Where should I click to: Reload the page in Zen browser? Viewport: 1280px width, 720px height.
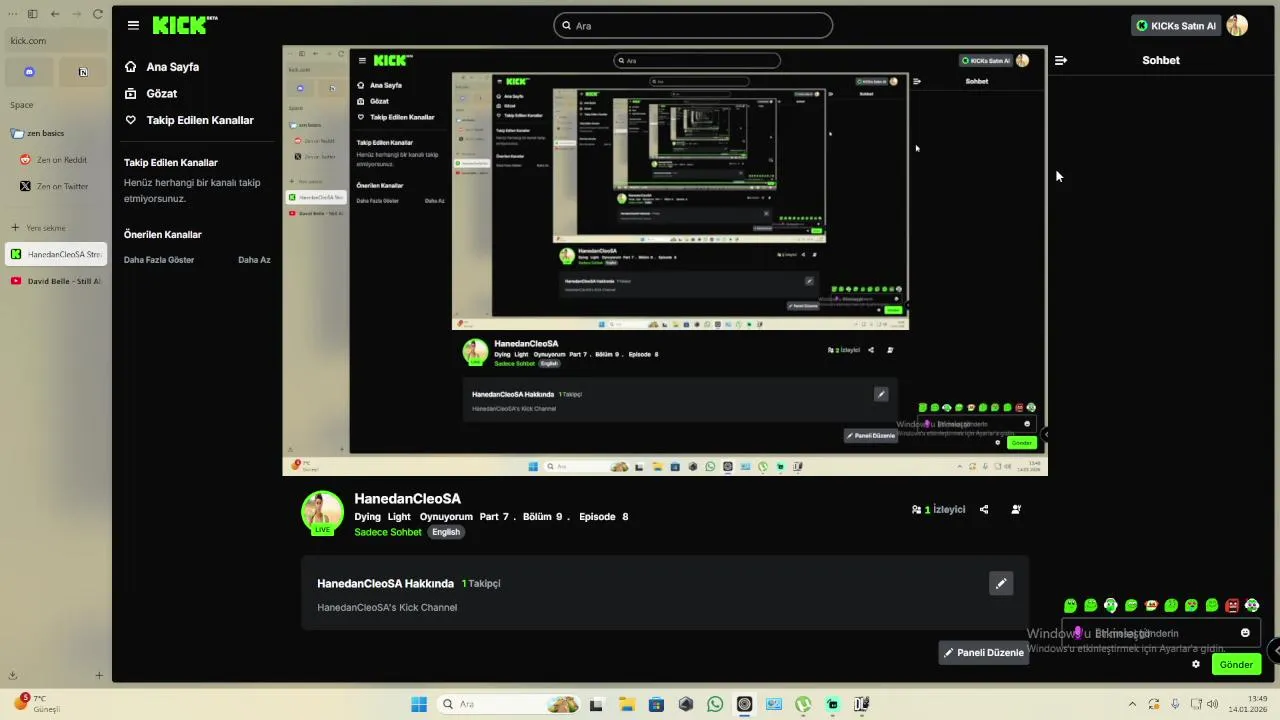coord(98,14)
